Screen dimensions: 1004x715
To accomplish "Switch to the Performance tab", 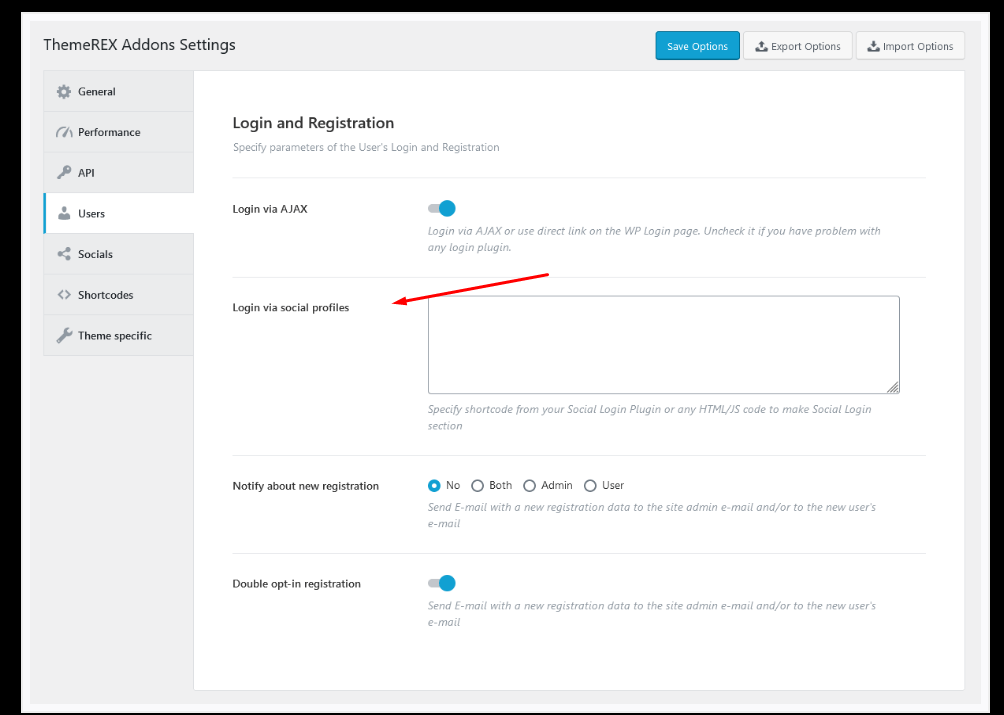I will [118, 133].
